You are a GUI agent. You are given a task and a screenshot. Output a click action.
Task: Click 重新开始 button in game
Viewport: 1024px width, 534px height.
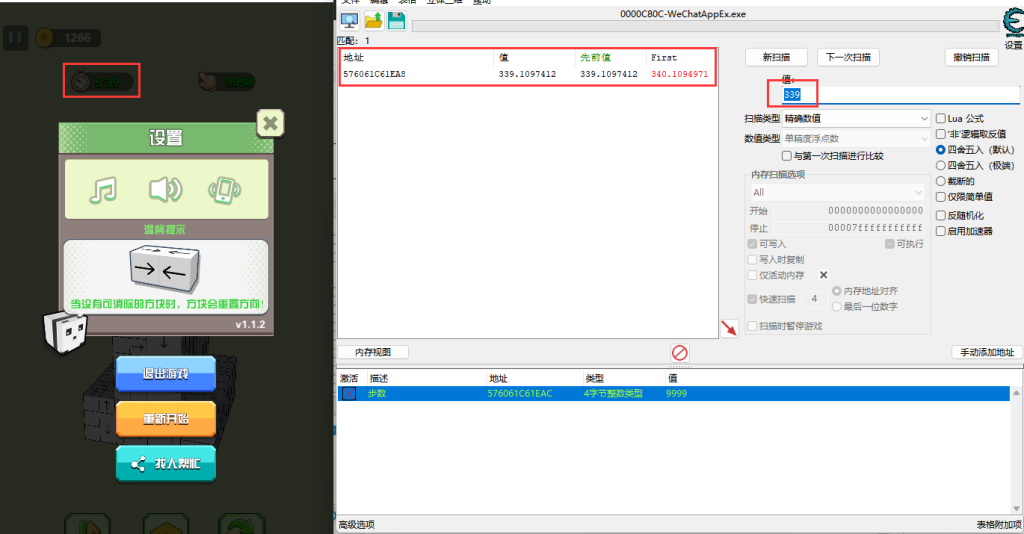pyautogui.click(x=166, y=419)
